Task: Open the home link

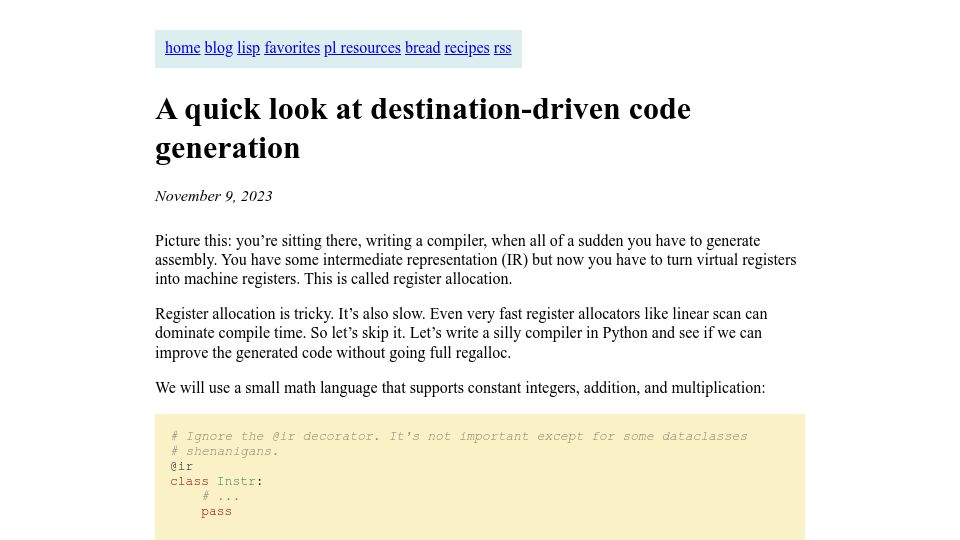Action: [x=182, y=48]
